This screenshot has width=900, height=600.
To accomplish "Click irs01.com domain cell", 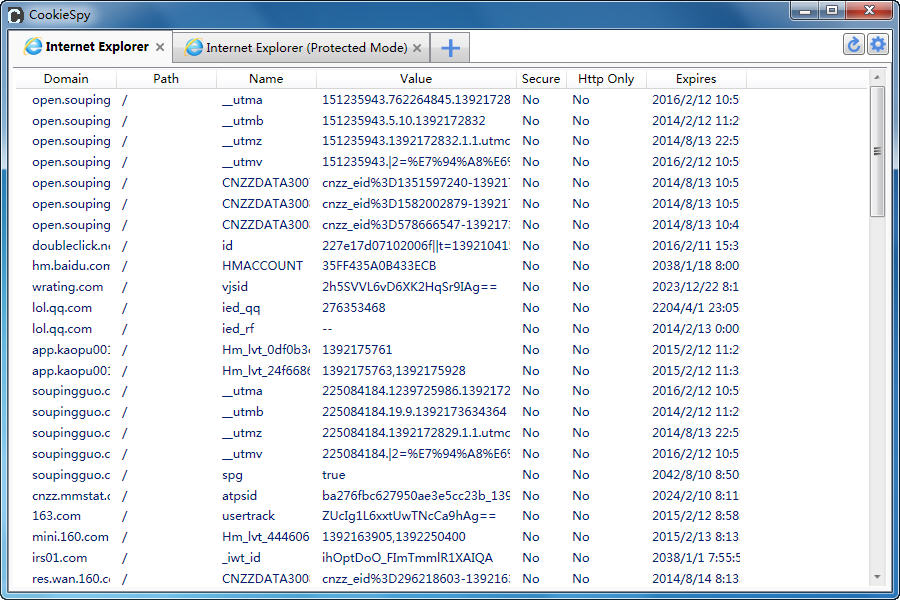I will click(x=60, y=558).
